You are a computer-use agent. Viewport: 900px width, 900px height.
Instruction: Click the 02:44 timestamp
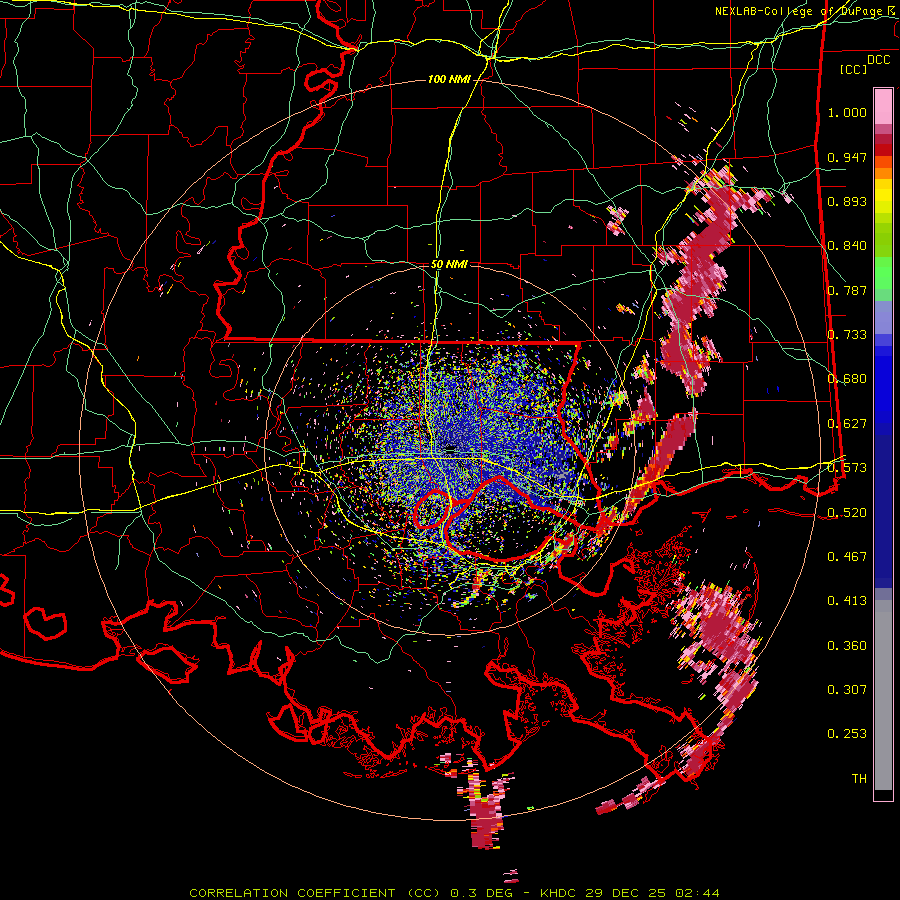tap(696, 893)
